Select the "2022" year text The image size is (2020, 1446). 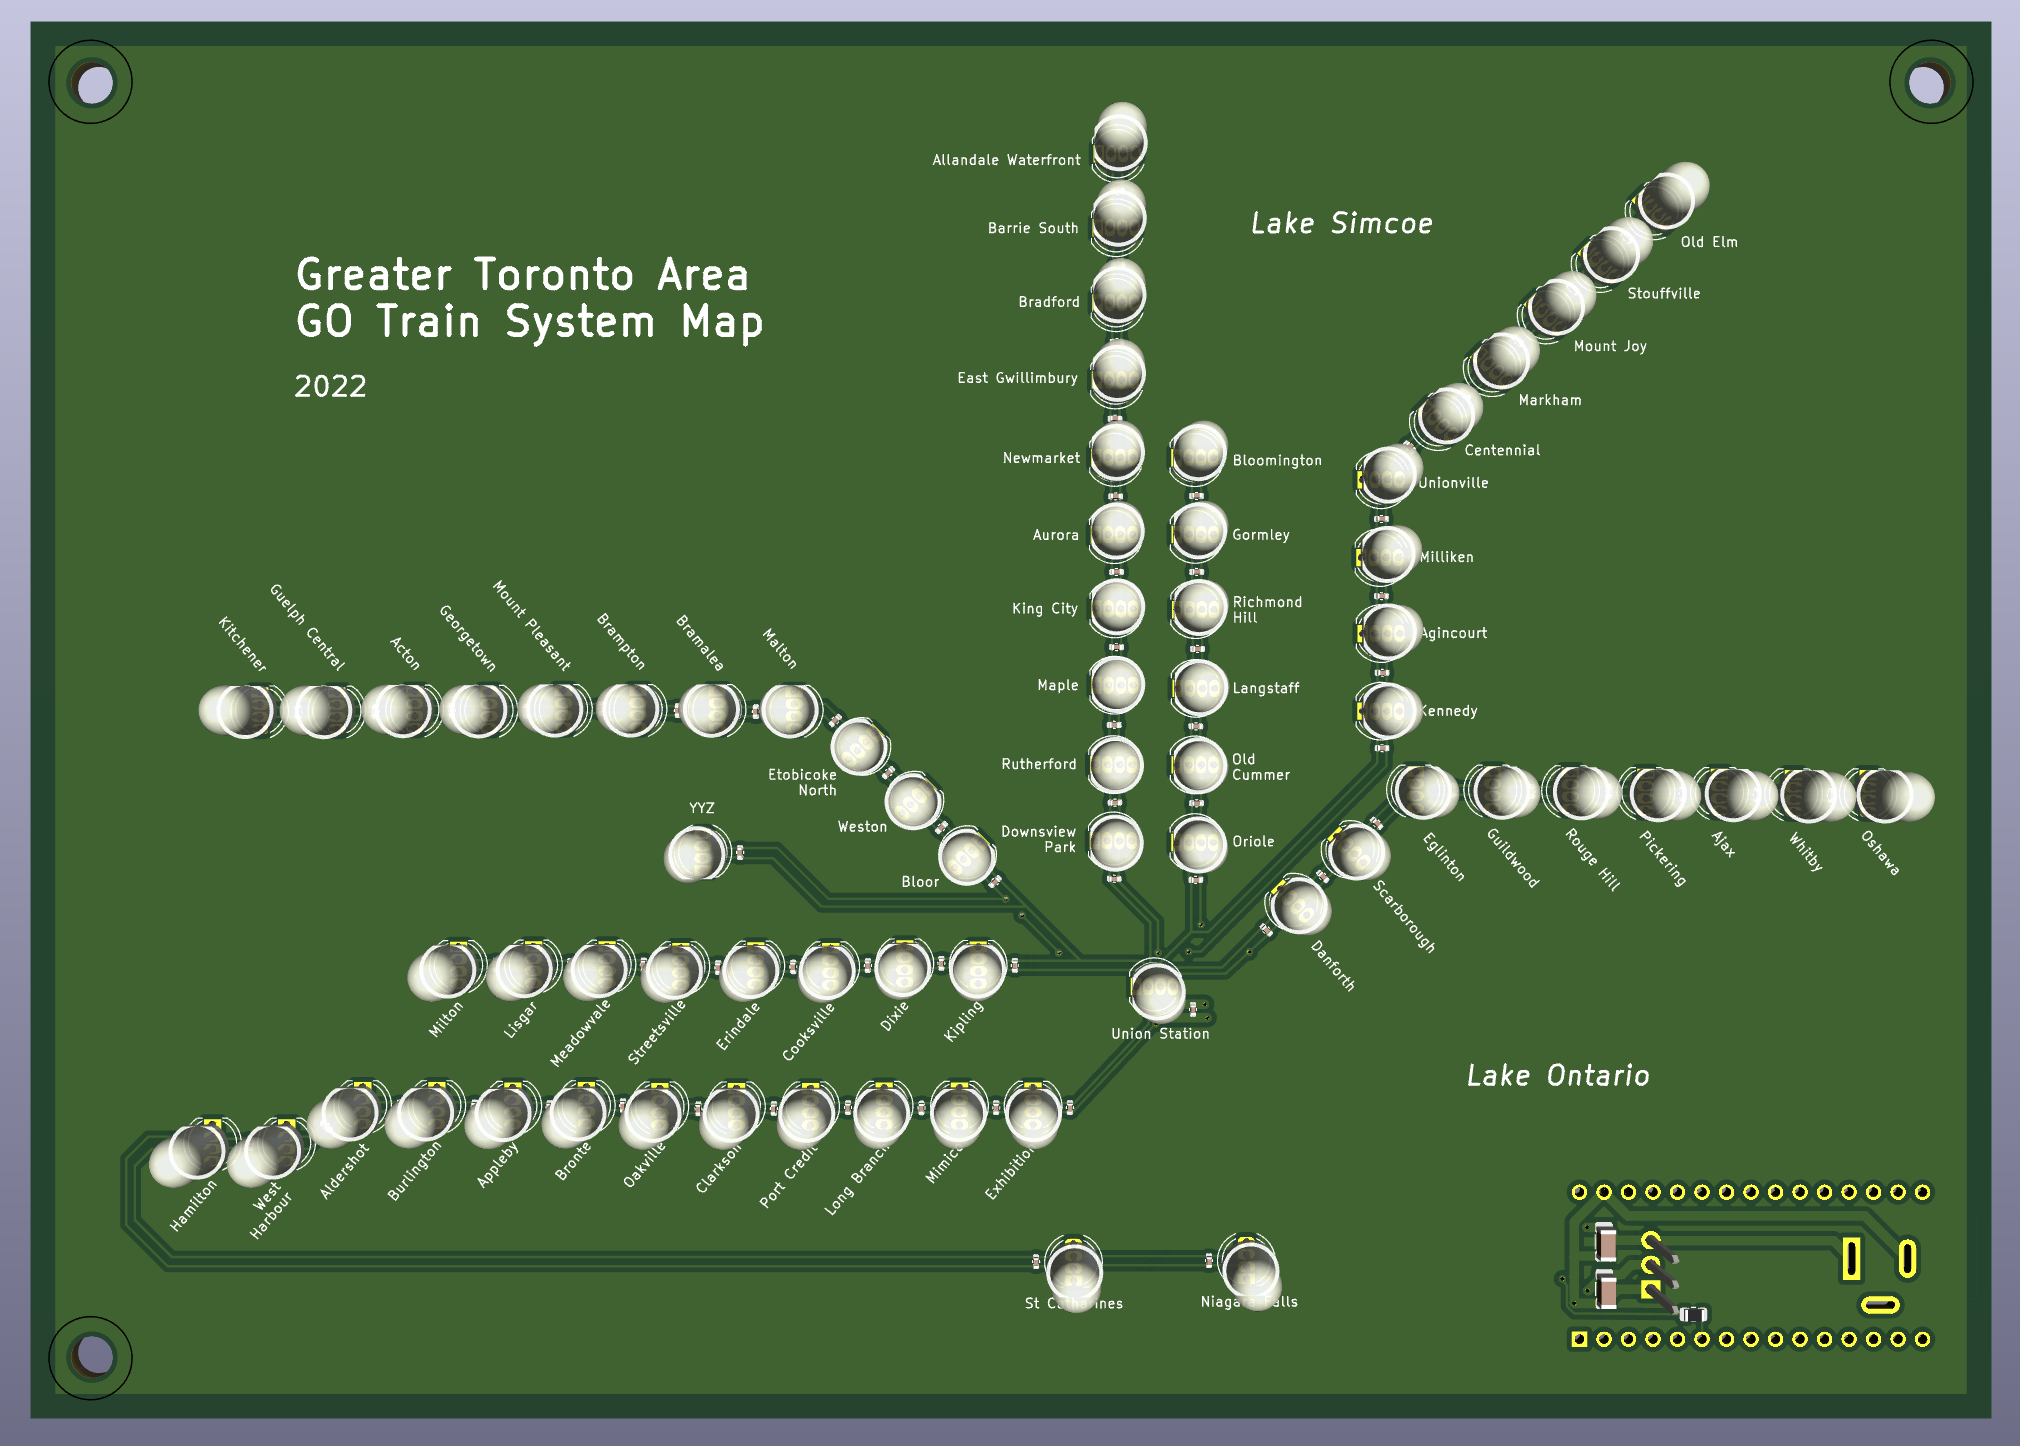click(x=330, y=386)
